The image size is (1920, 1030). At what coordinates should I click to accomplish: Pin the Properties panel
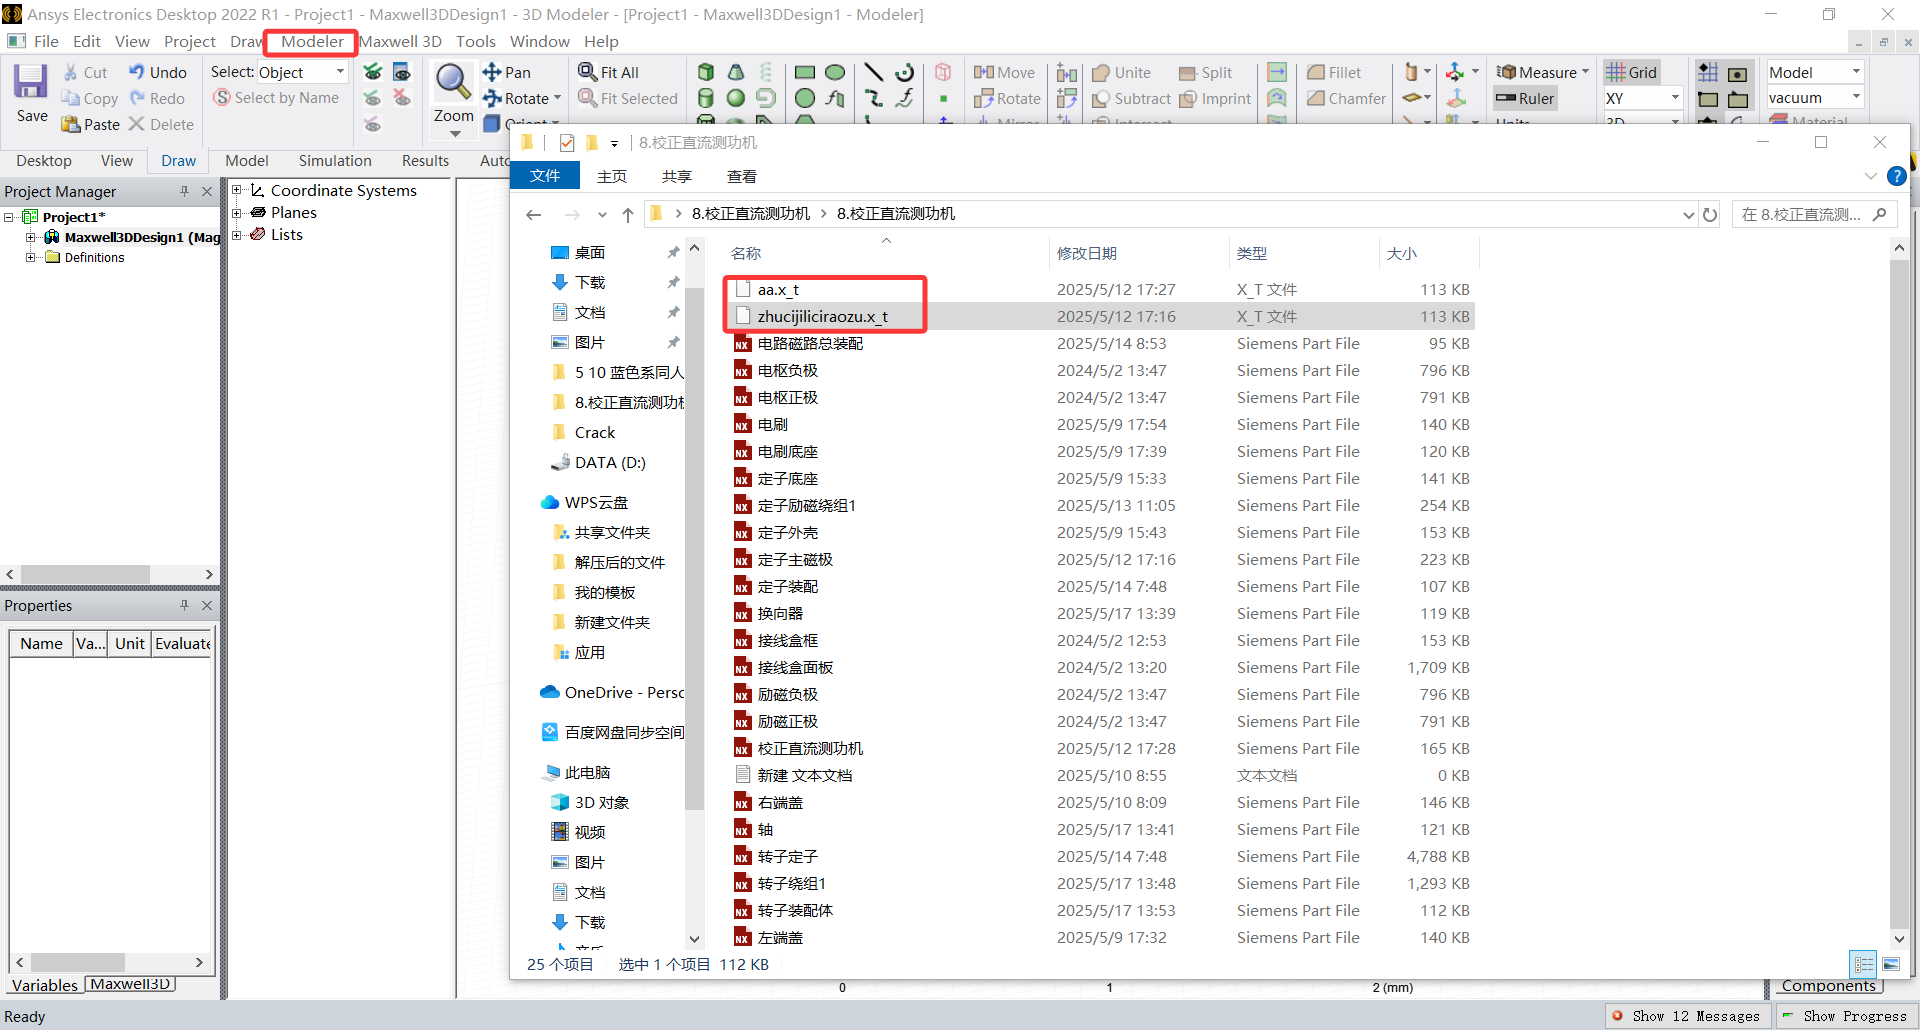[x=184, y=605]
